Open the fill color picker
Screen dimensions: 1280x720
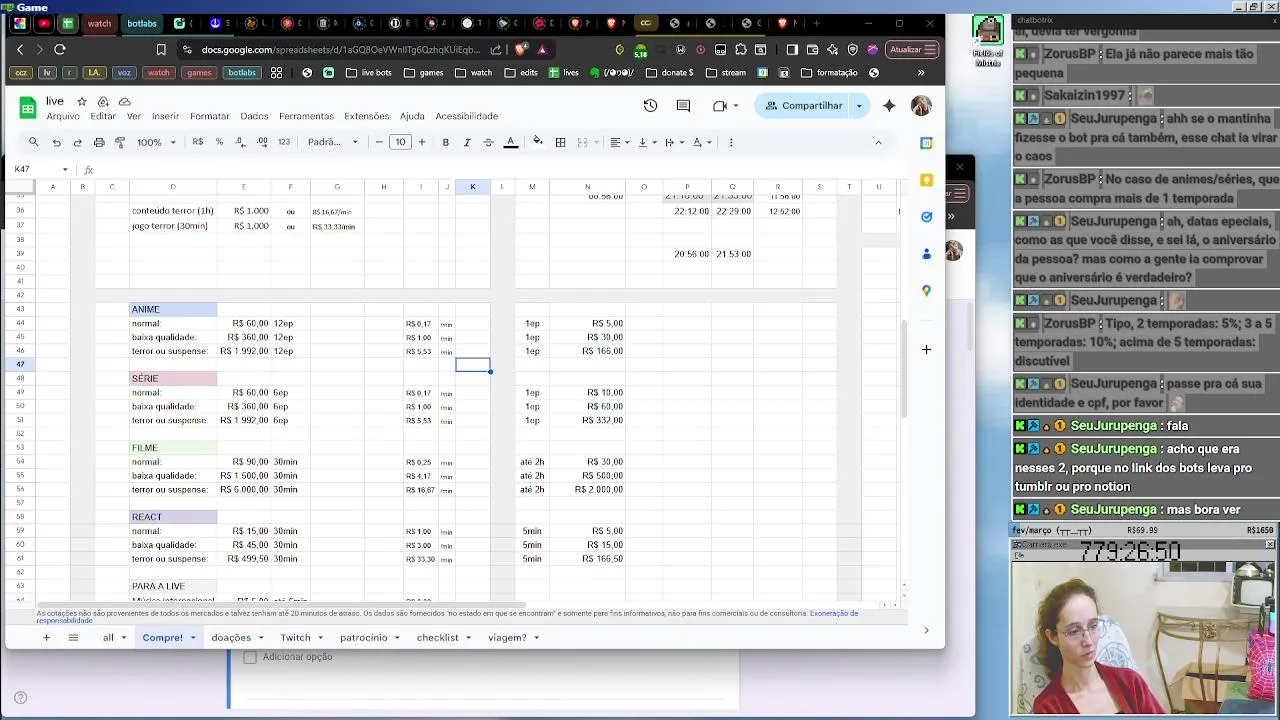pos(538,142)
